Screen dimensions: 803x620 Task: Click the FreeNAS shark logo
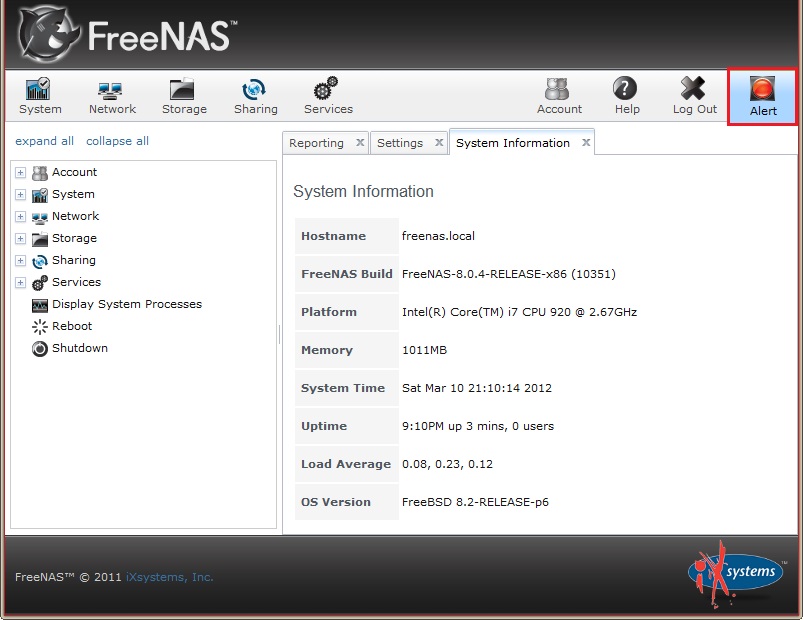click(48, 35)
